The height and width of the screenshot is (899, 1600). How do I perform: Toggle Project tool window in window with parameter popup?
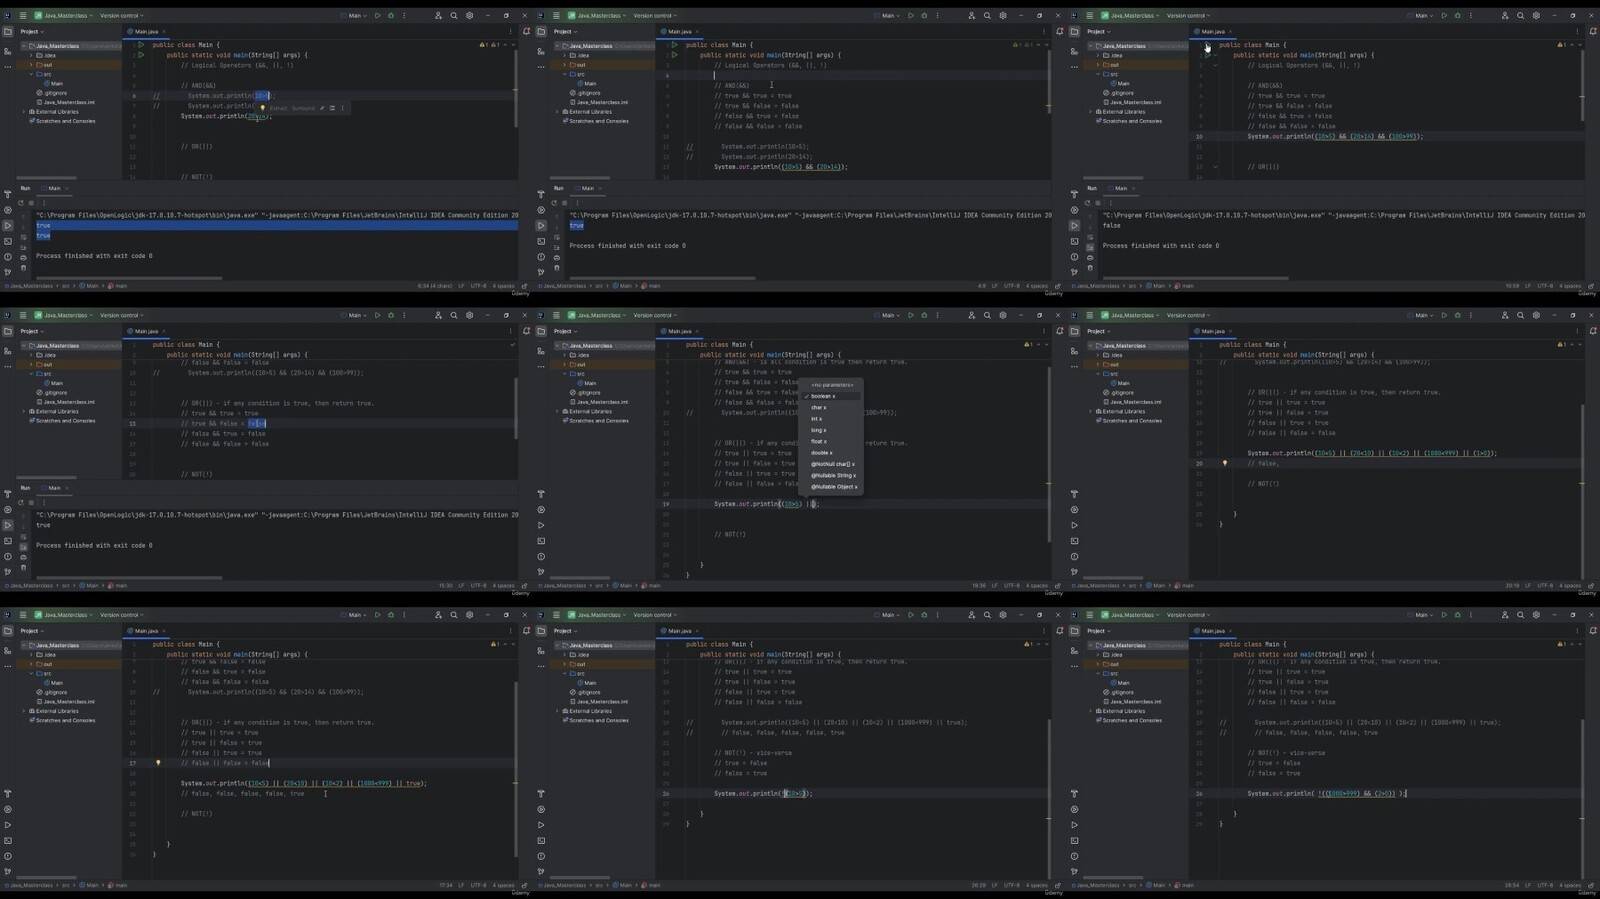(541, 331)
